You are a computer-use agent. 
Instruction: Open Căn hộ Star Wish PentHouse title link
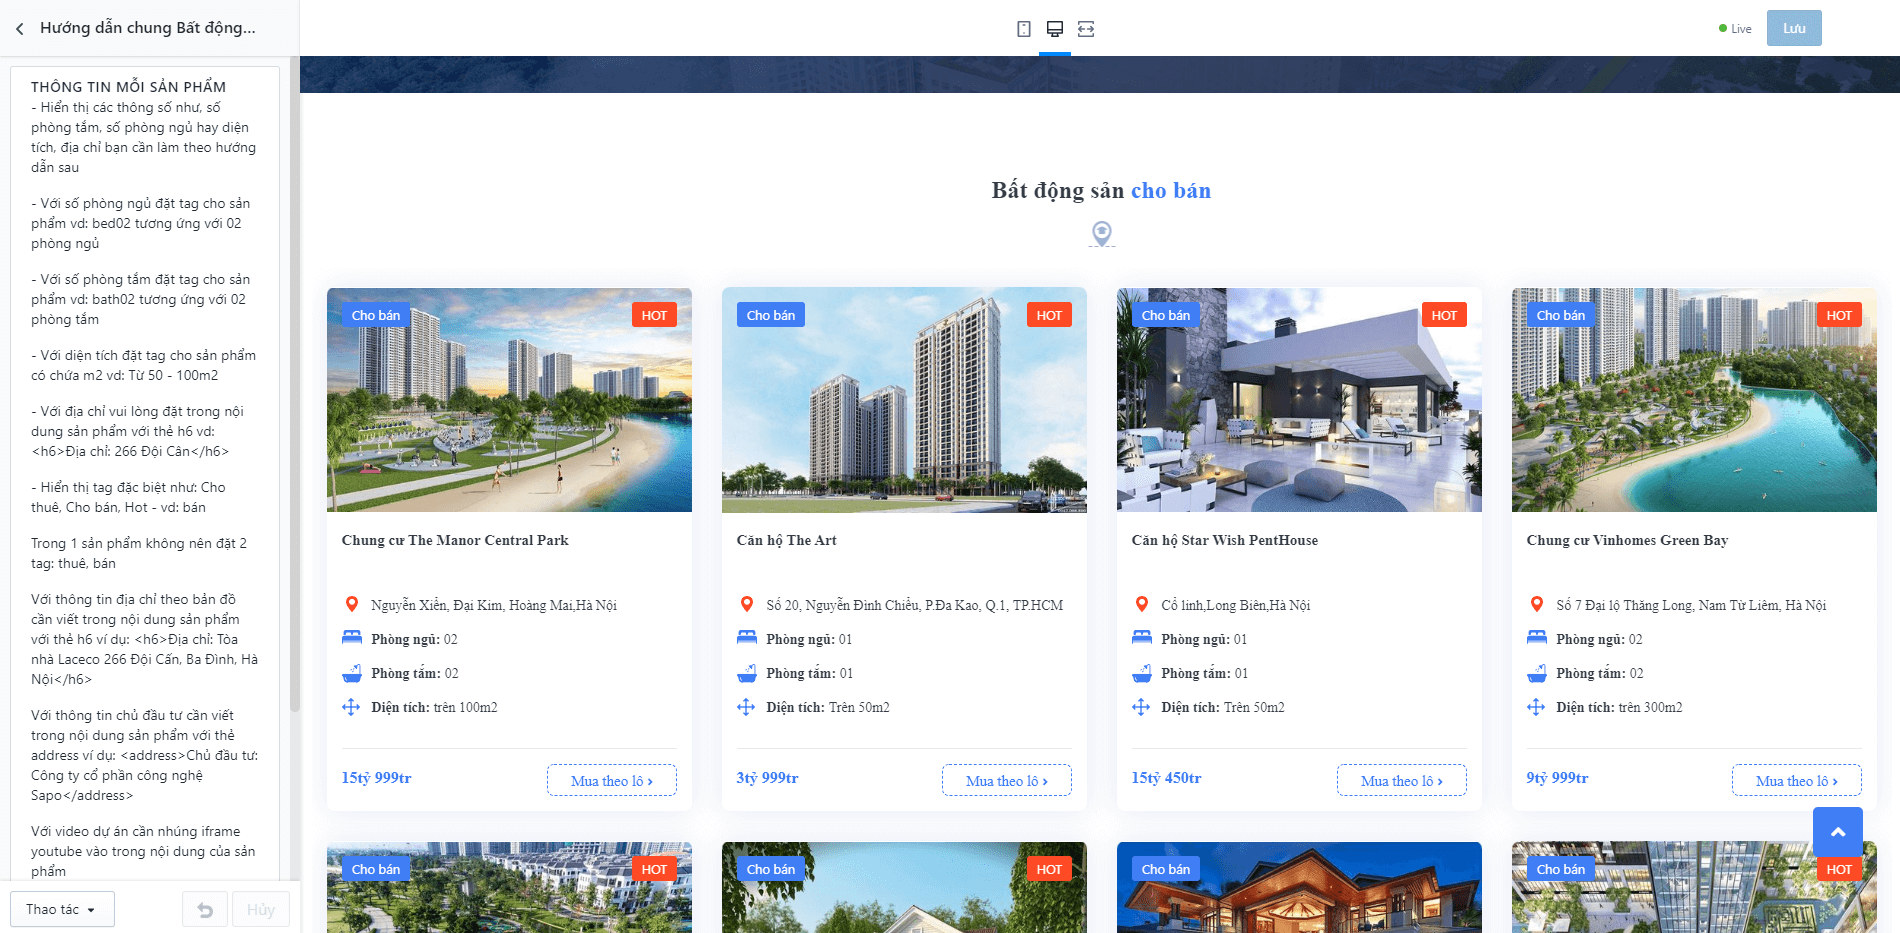click(x=1225, y=540)
